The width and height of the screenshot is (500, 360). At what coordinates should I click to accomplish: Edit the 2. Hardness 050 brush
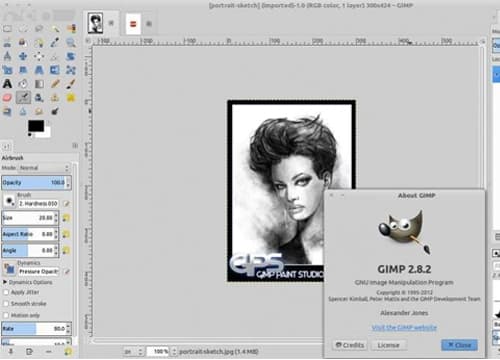66,204
